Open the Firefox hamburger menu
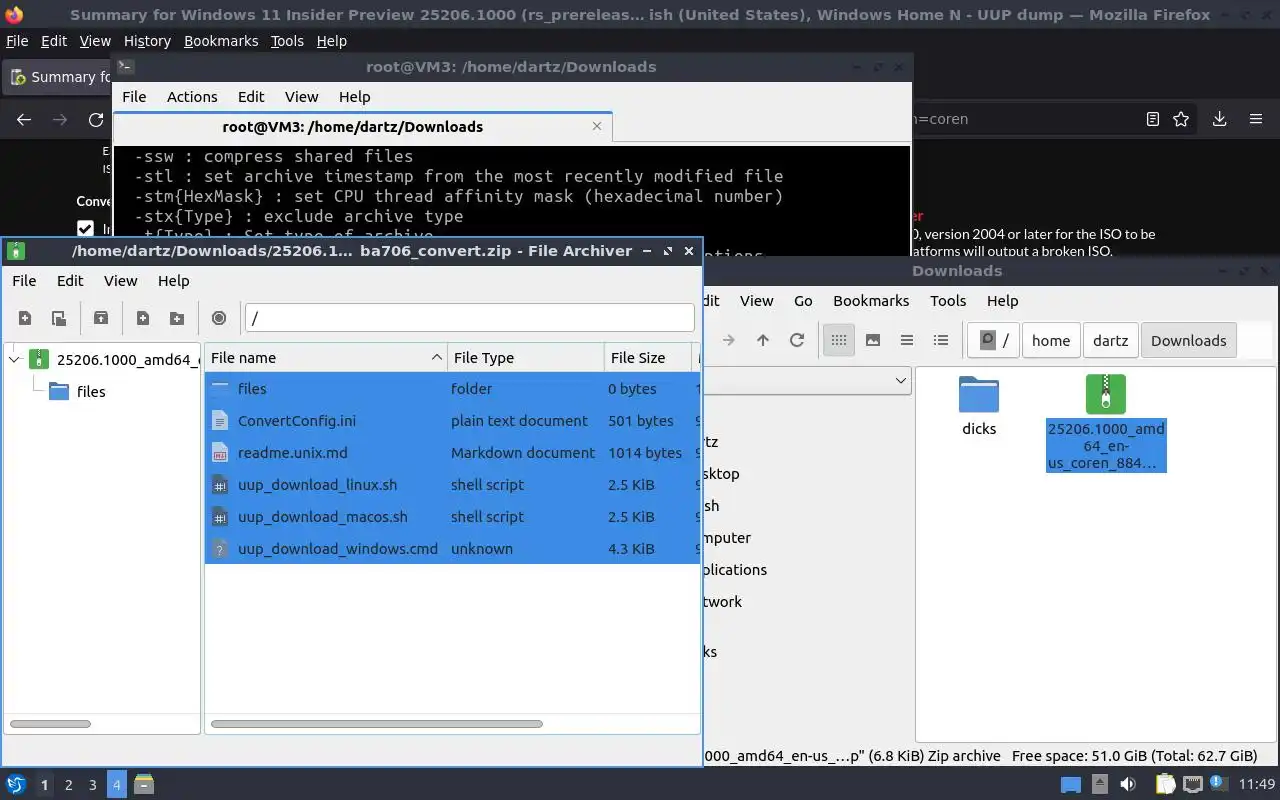 1256,119
